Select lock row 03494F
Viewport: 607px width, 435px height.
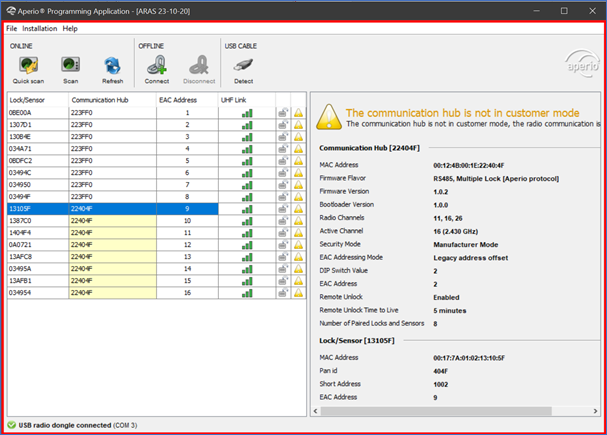[156, 197]
